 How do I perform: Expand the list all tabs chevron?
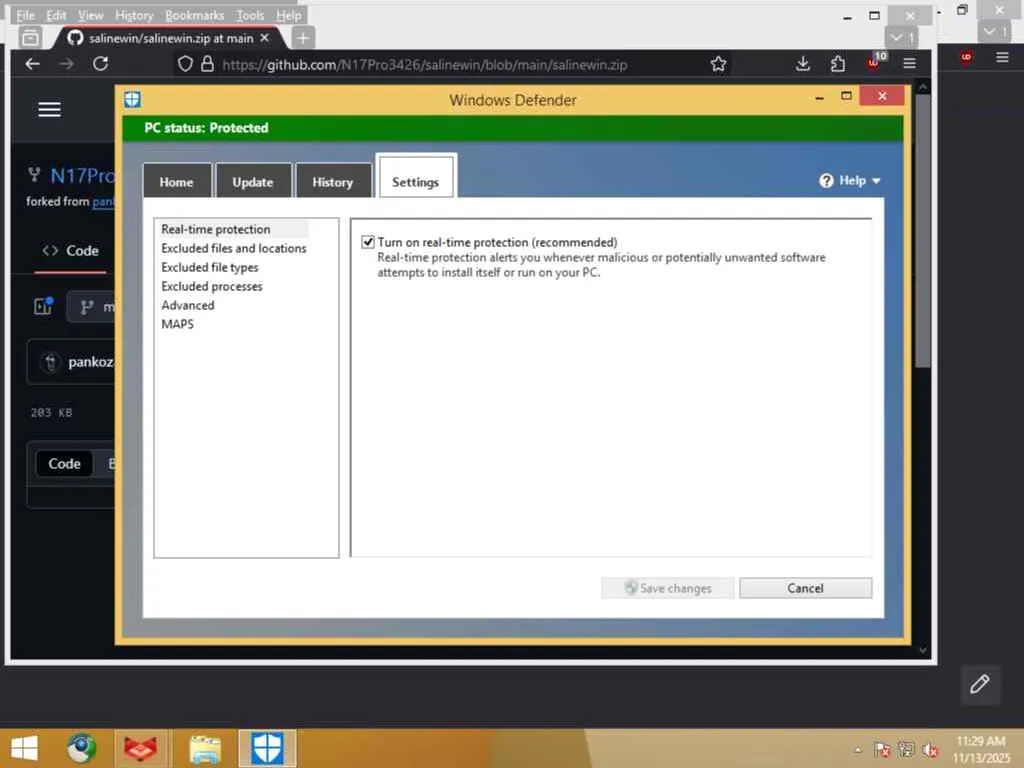click(902, 37)
